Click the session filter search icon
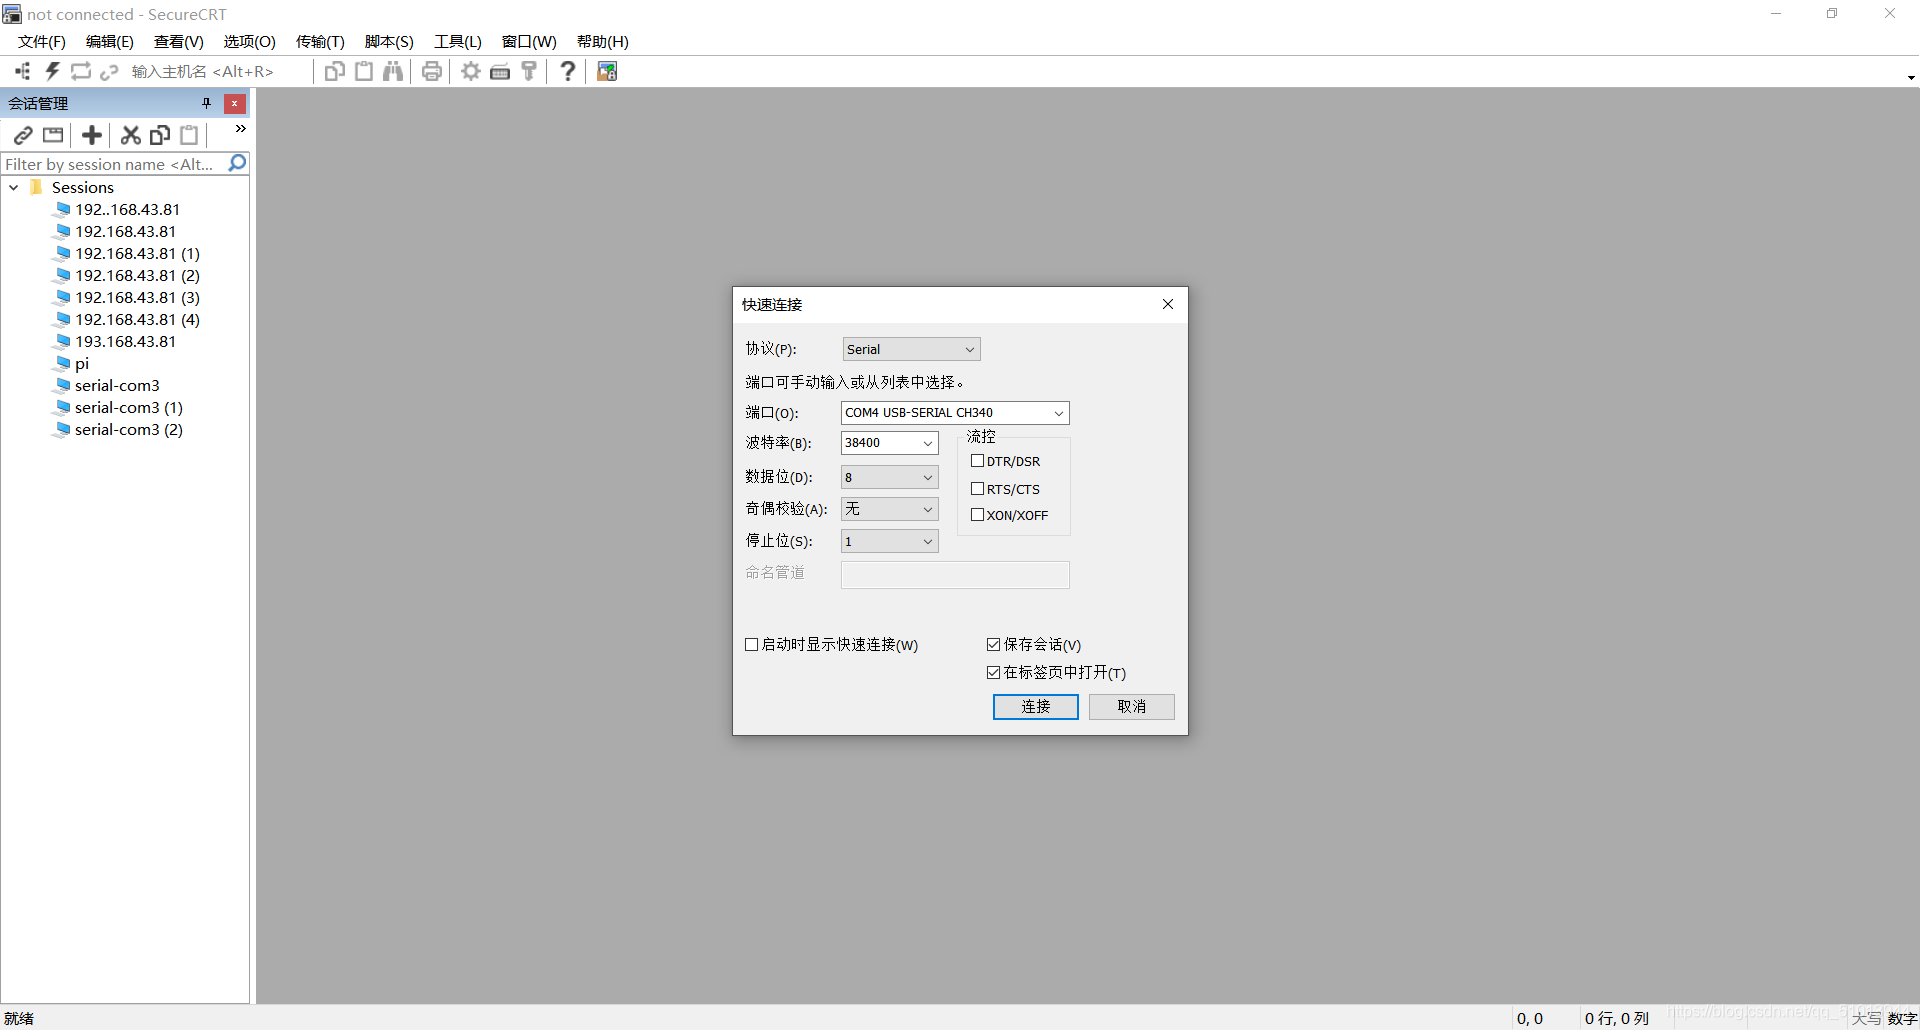The width and height of the screenshot is (1920, 1030). (237, 163)
